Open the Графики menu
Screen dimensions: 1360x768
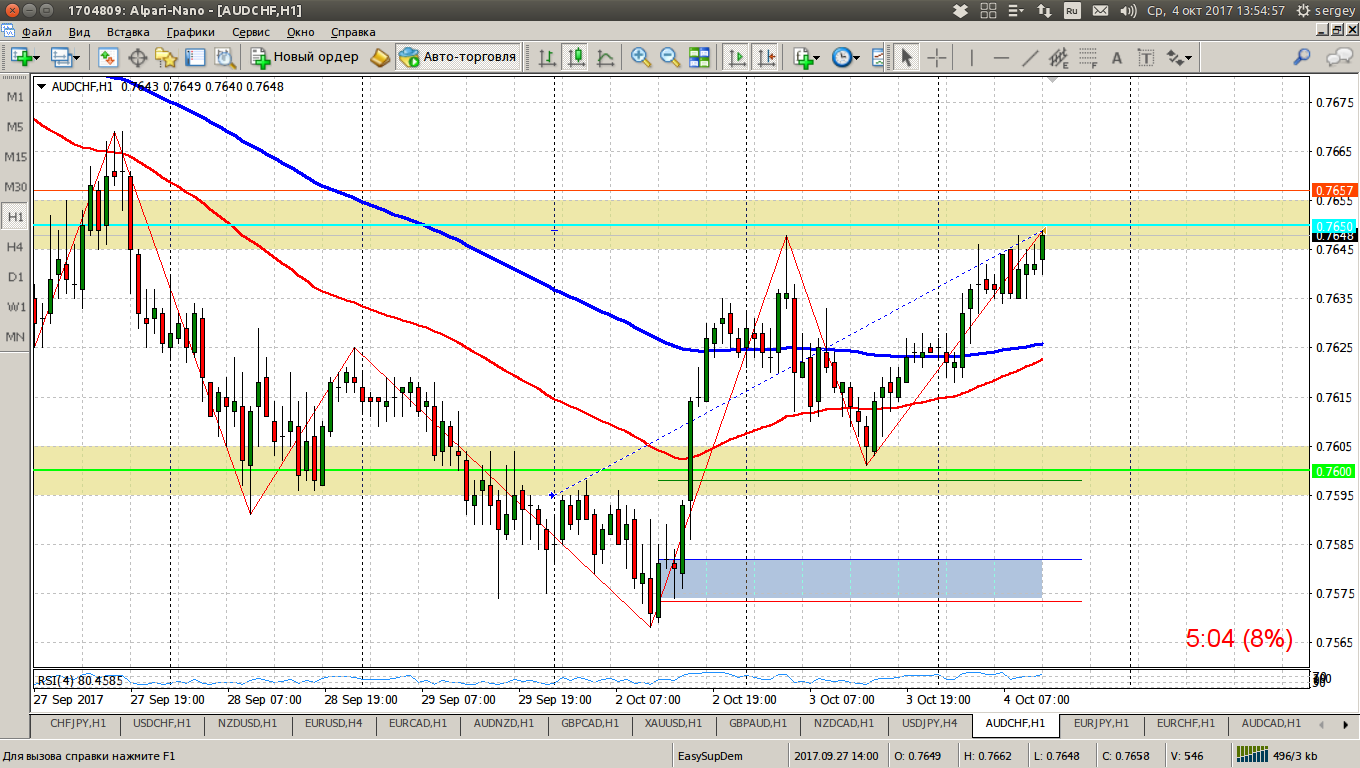point(191,32)
